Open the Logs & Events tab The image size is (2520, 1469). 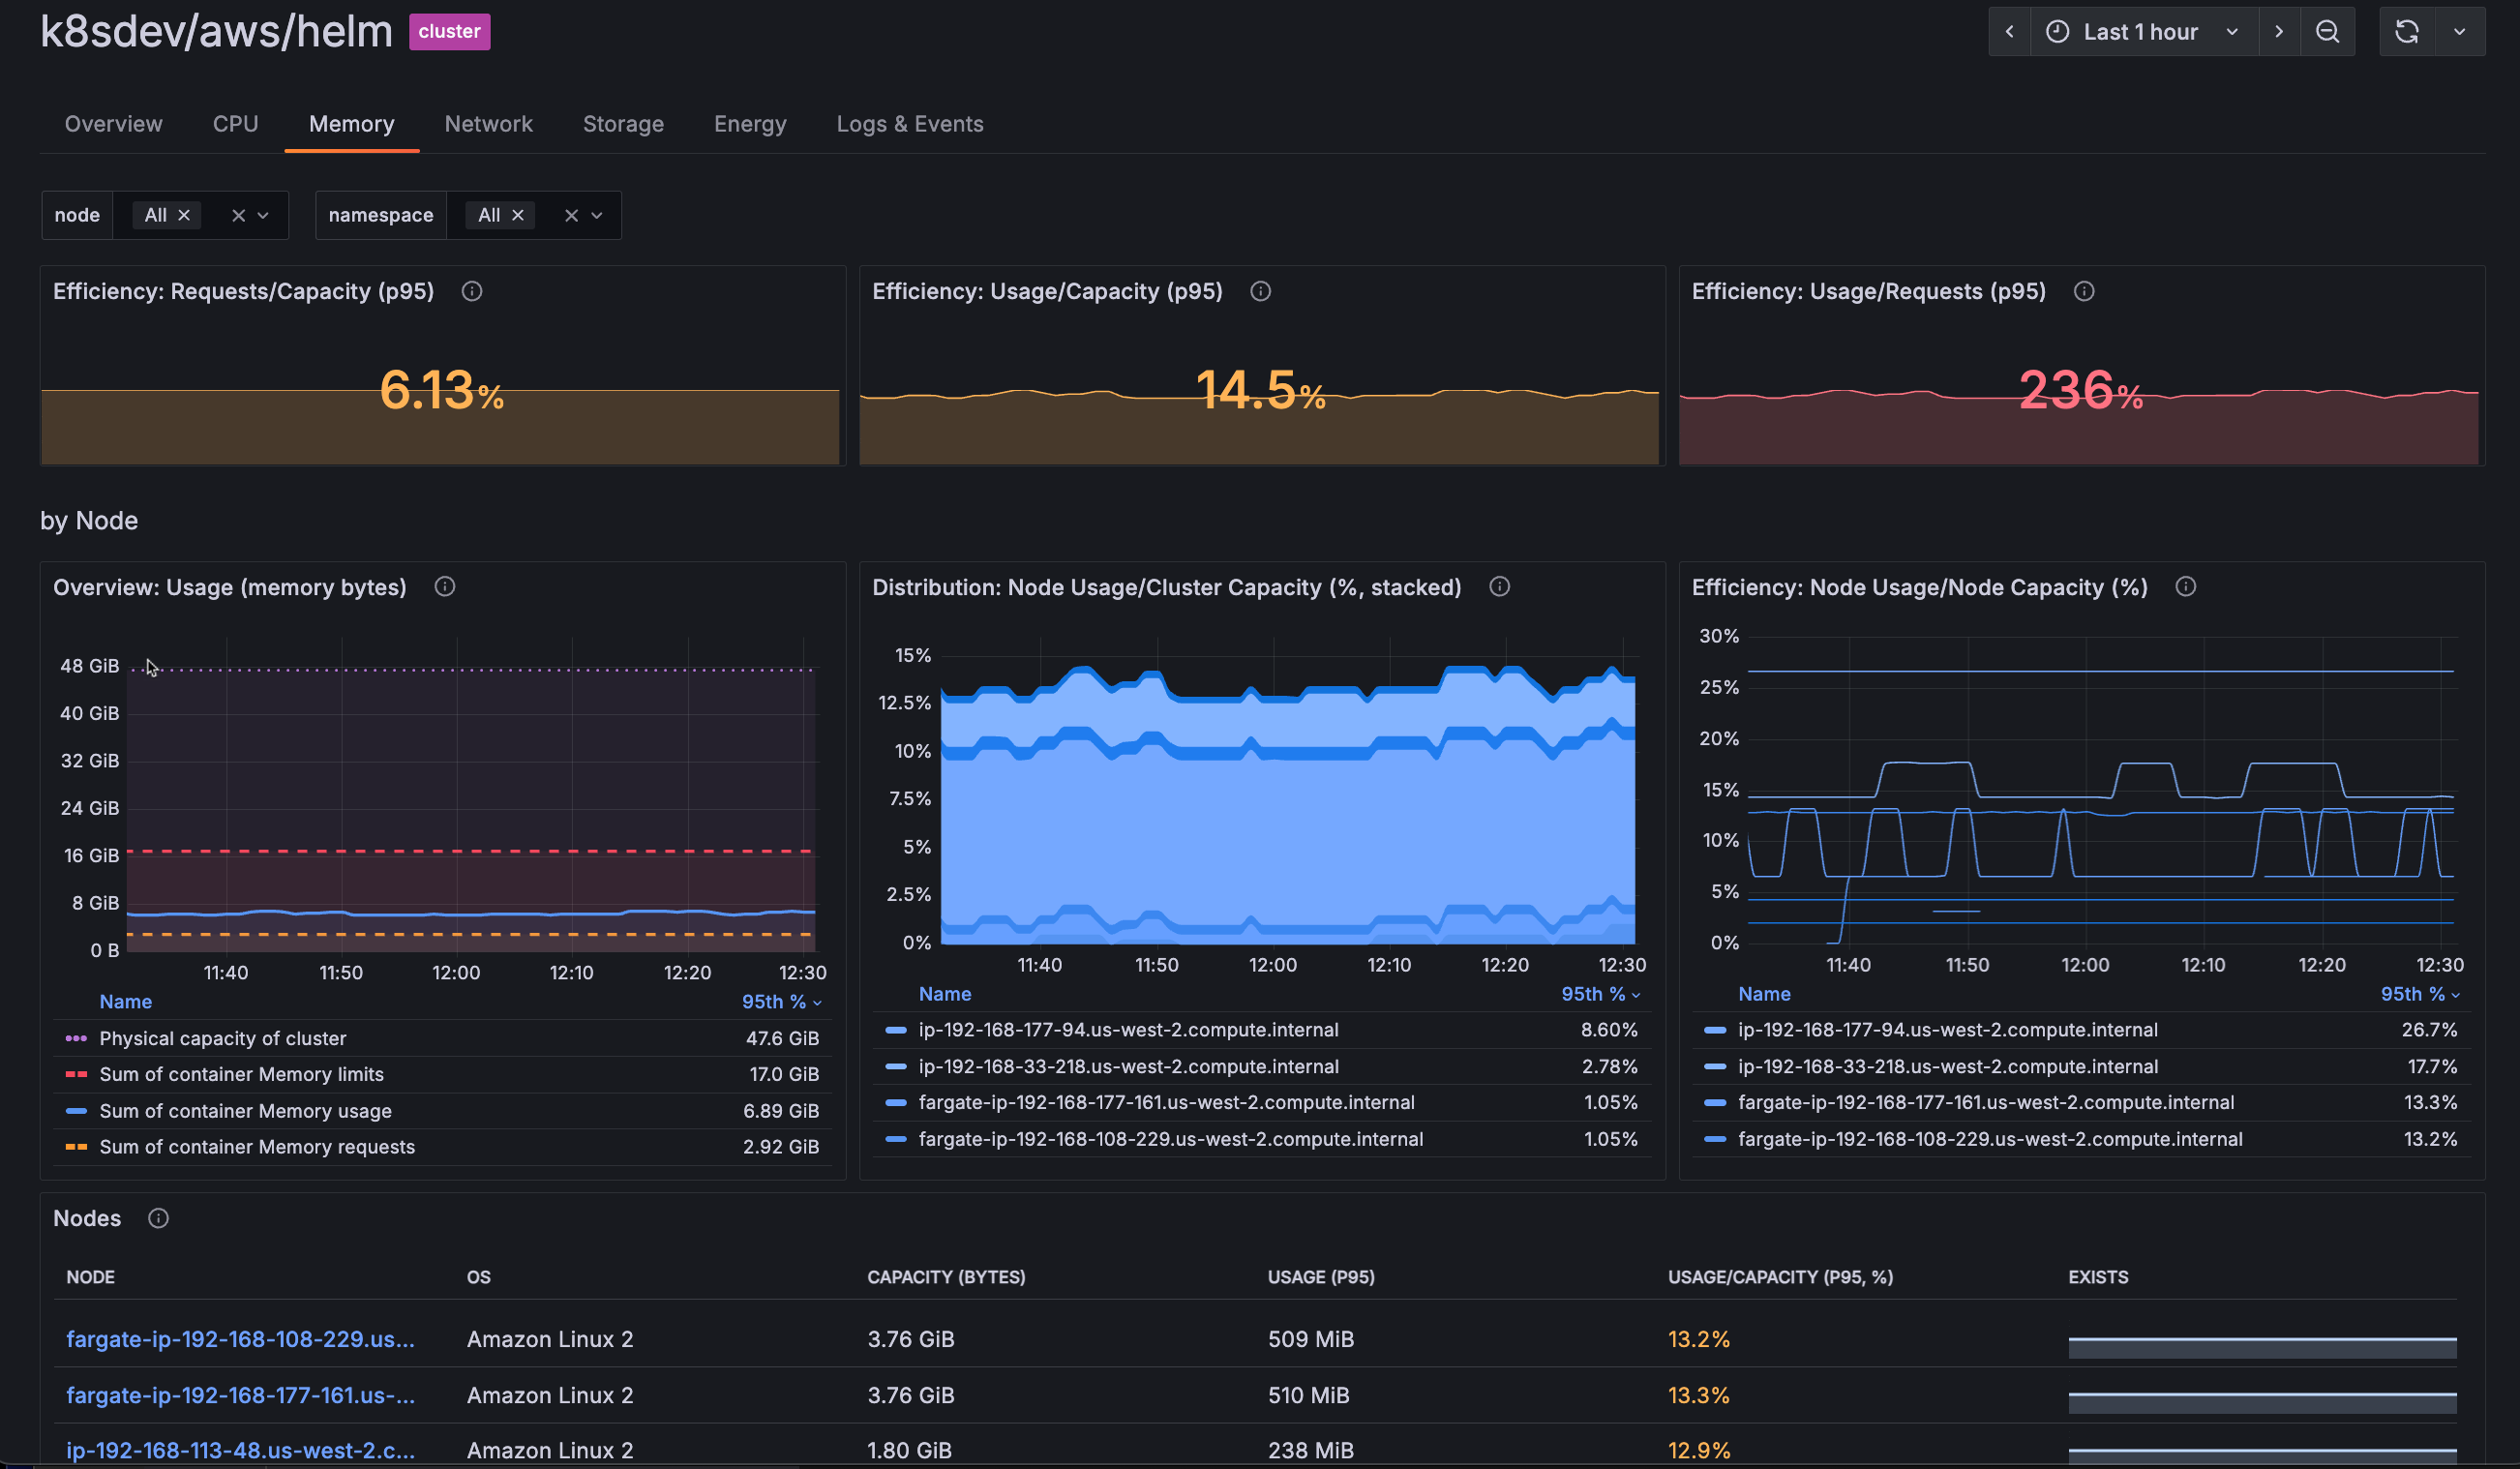[909, 124]
